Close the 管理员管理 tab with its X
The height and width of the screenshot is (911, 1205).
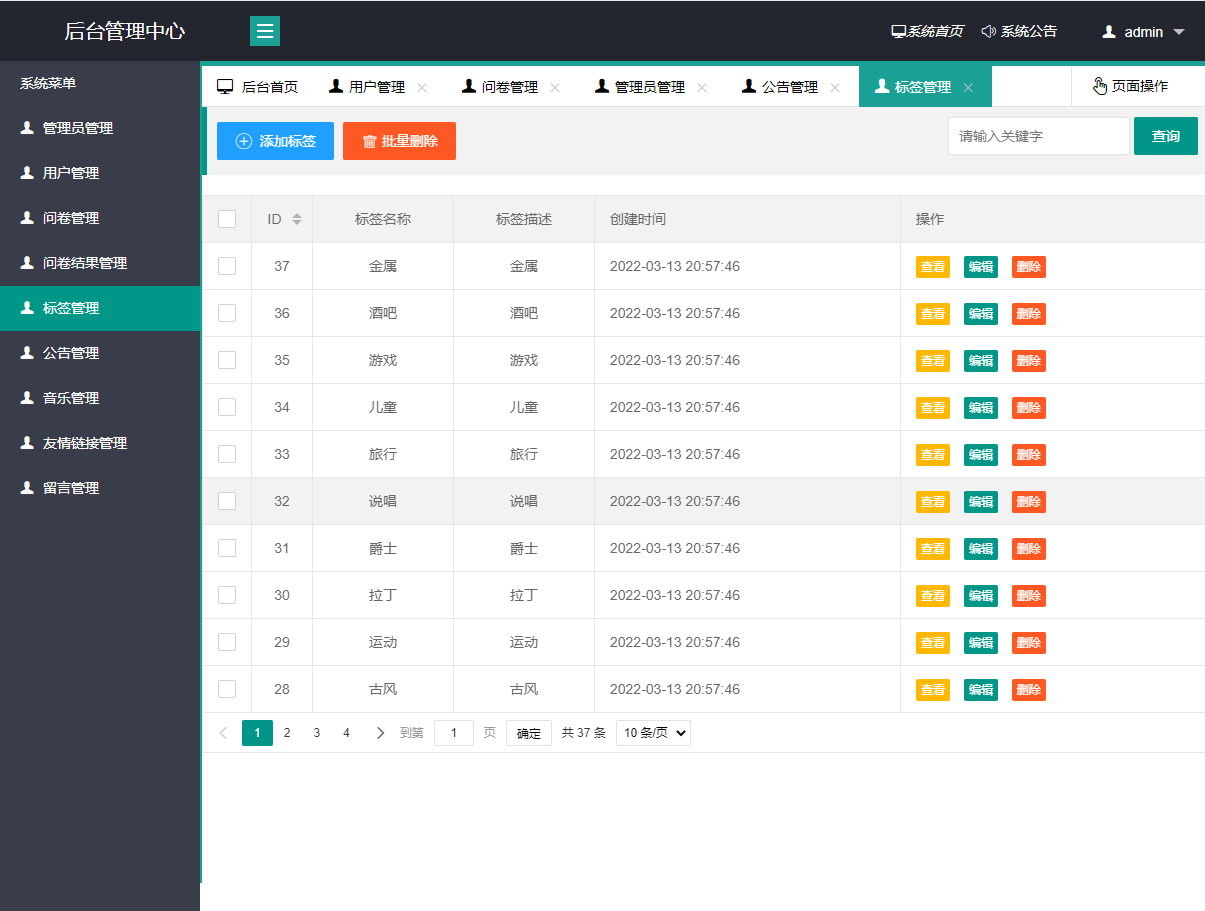pos(702,88)
